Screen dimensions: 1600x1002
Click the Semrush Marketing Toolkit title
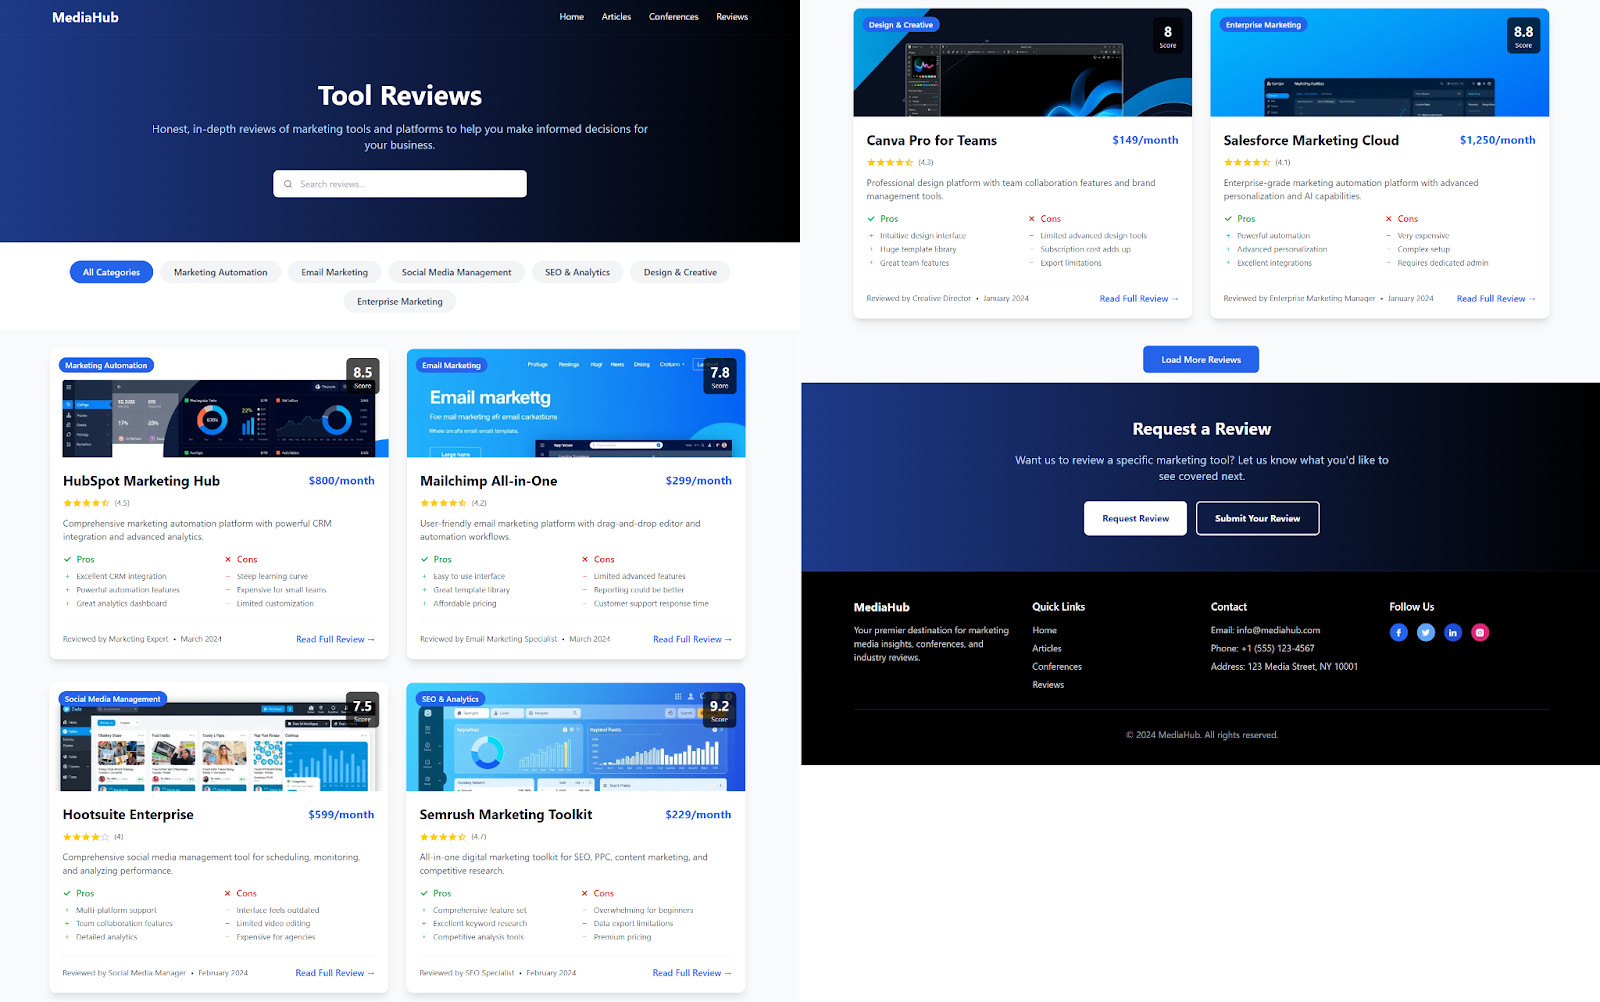click(506, 815)
